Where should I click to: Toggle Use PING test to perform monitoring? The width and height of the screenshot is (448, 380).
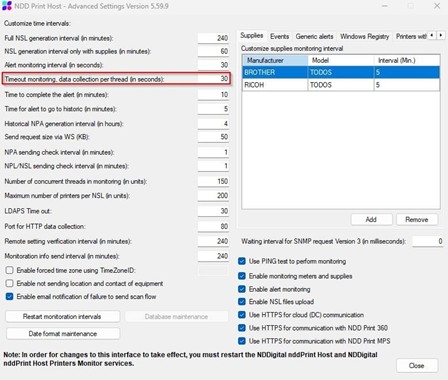click(x=242, y=261)
